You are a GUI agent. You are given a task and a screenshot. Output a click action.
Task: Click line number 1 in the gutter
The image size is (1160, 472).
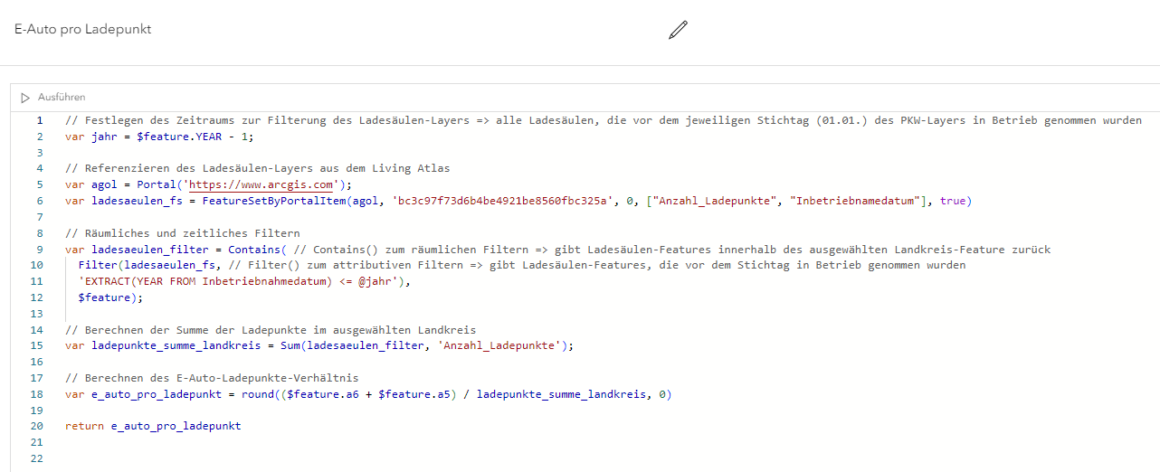[40, 121]
